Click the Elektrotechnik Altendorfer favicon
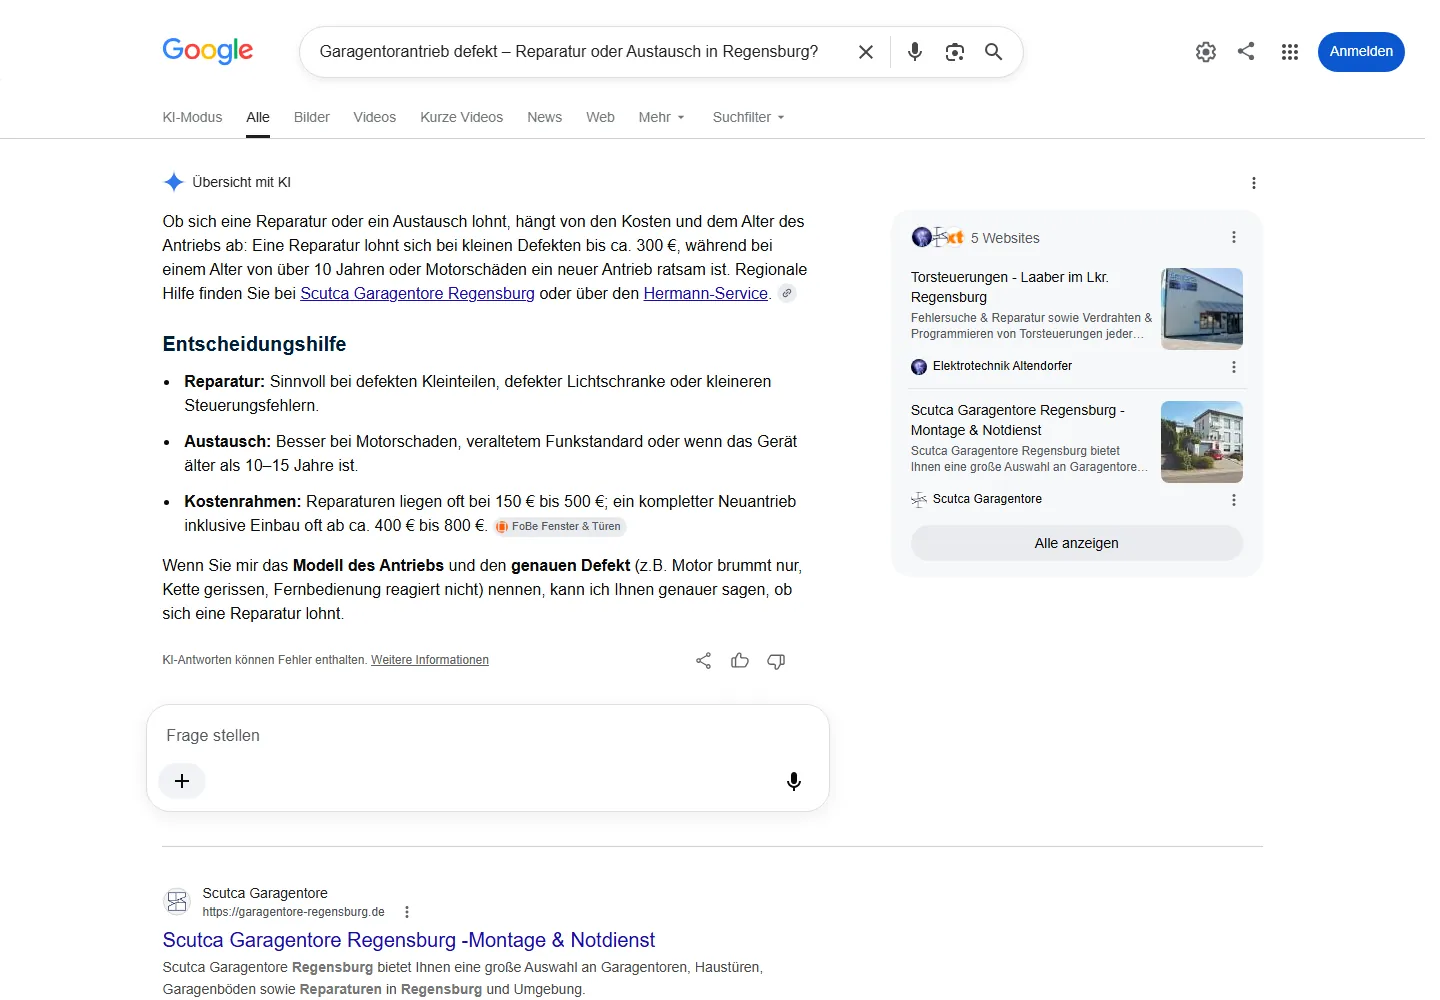The image size is (1440, 1000). tap(919, 367)
